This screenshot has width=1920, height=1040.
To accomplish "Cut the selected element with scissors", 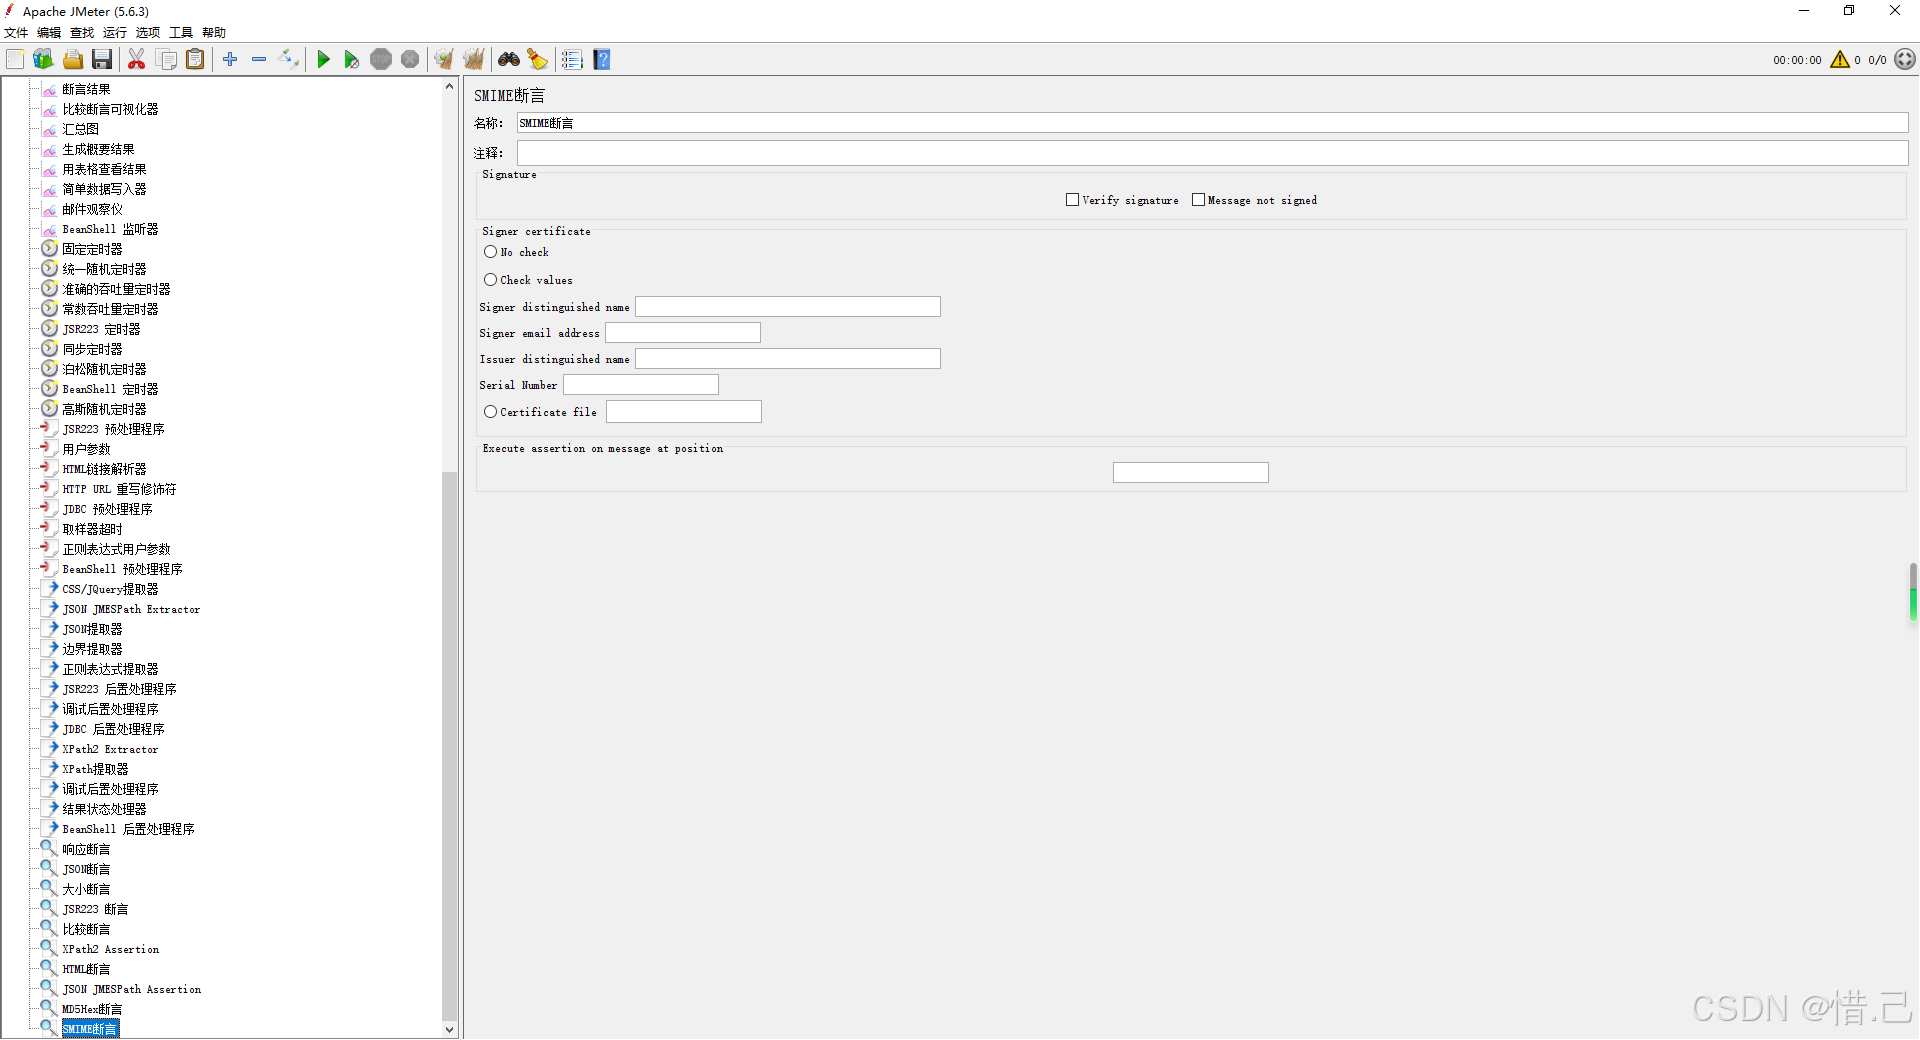I will (x=137, y=60).
